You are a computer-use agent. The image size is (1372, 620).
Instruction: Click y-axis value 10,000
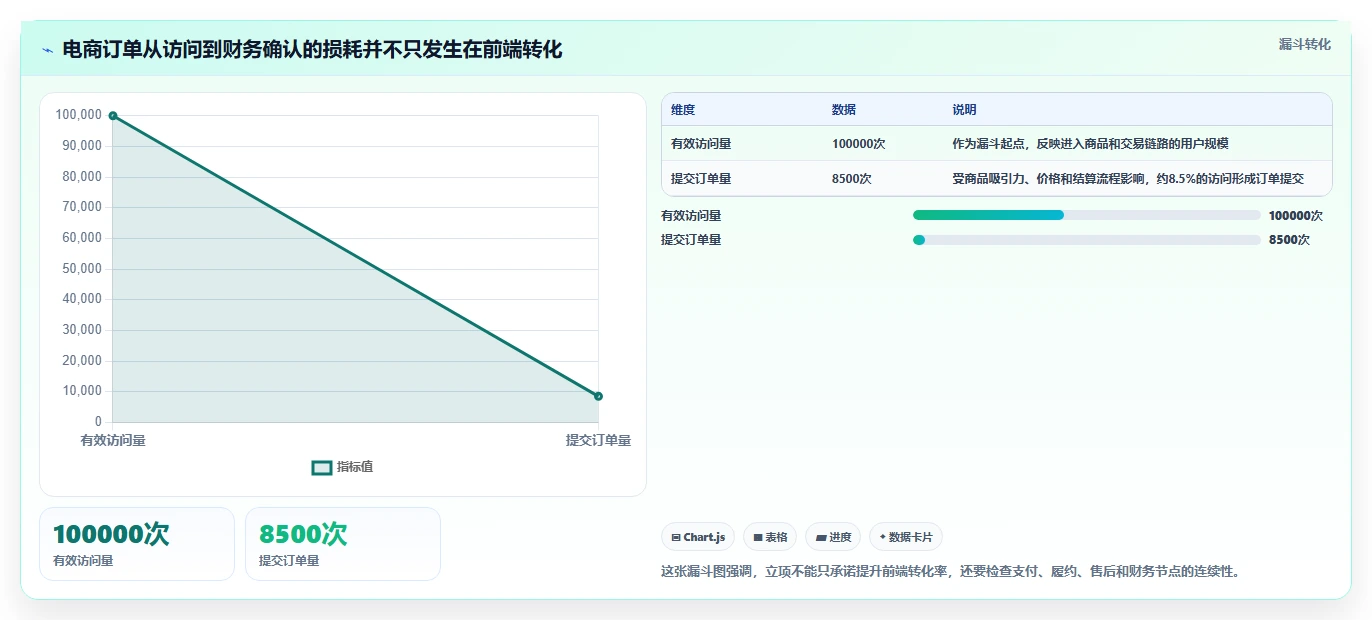click(82, 391)
